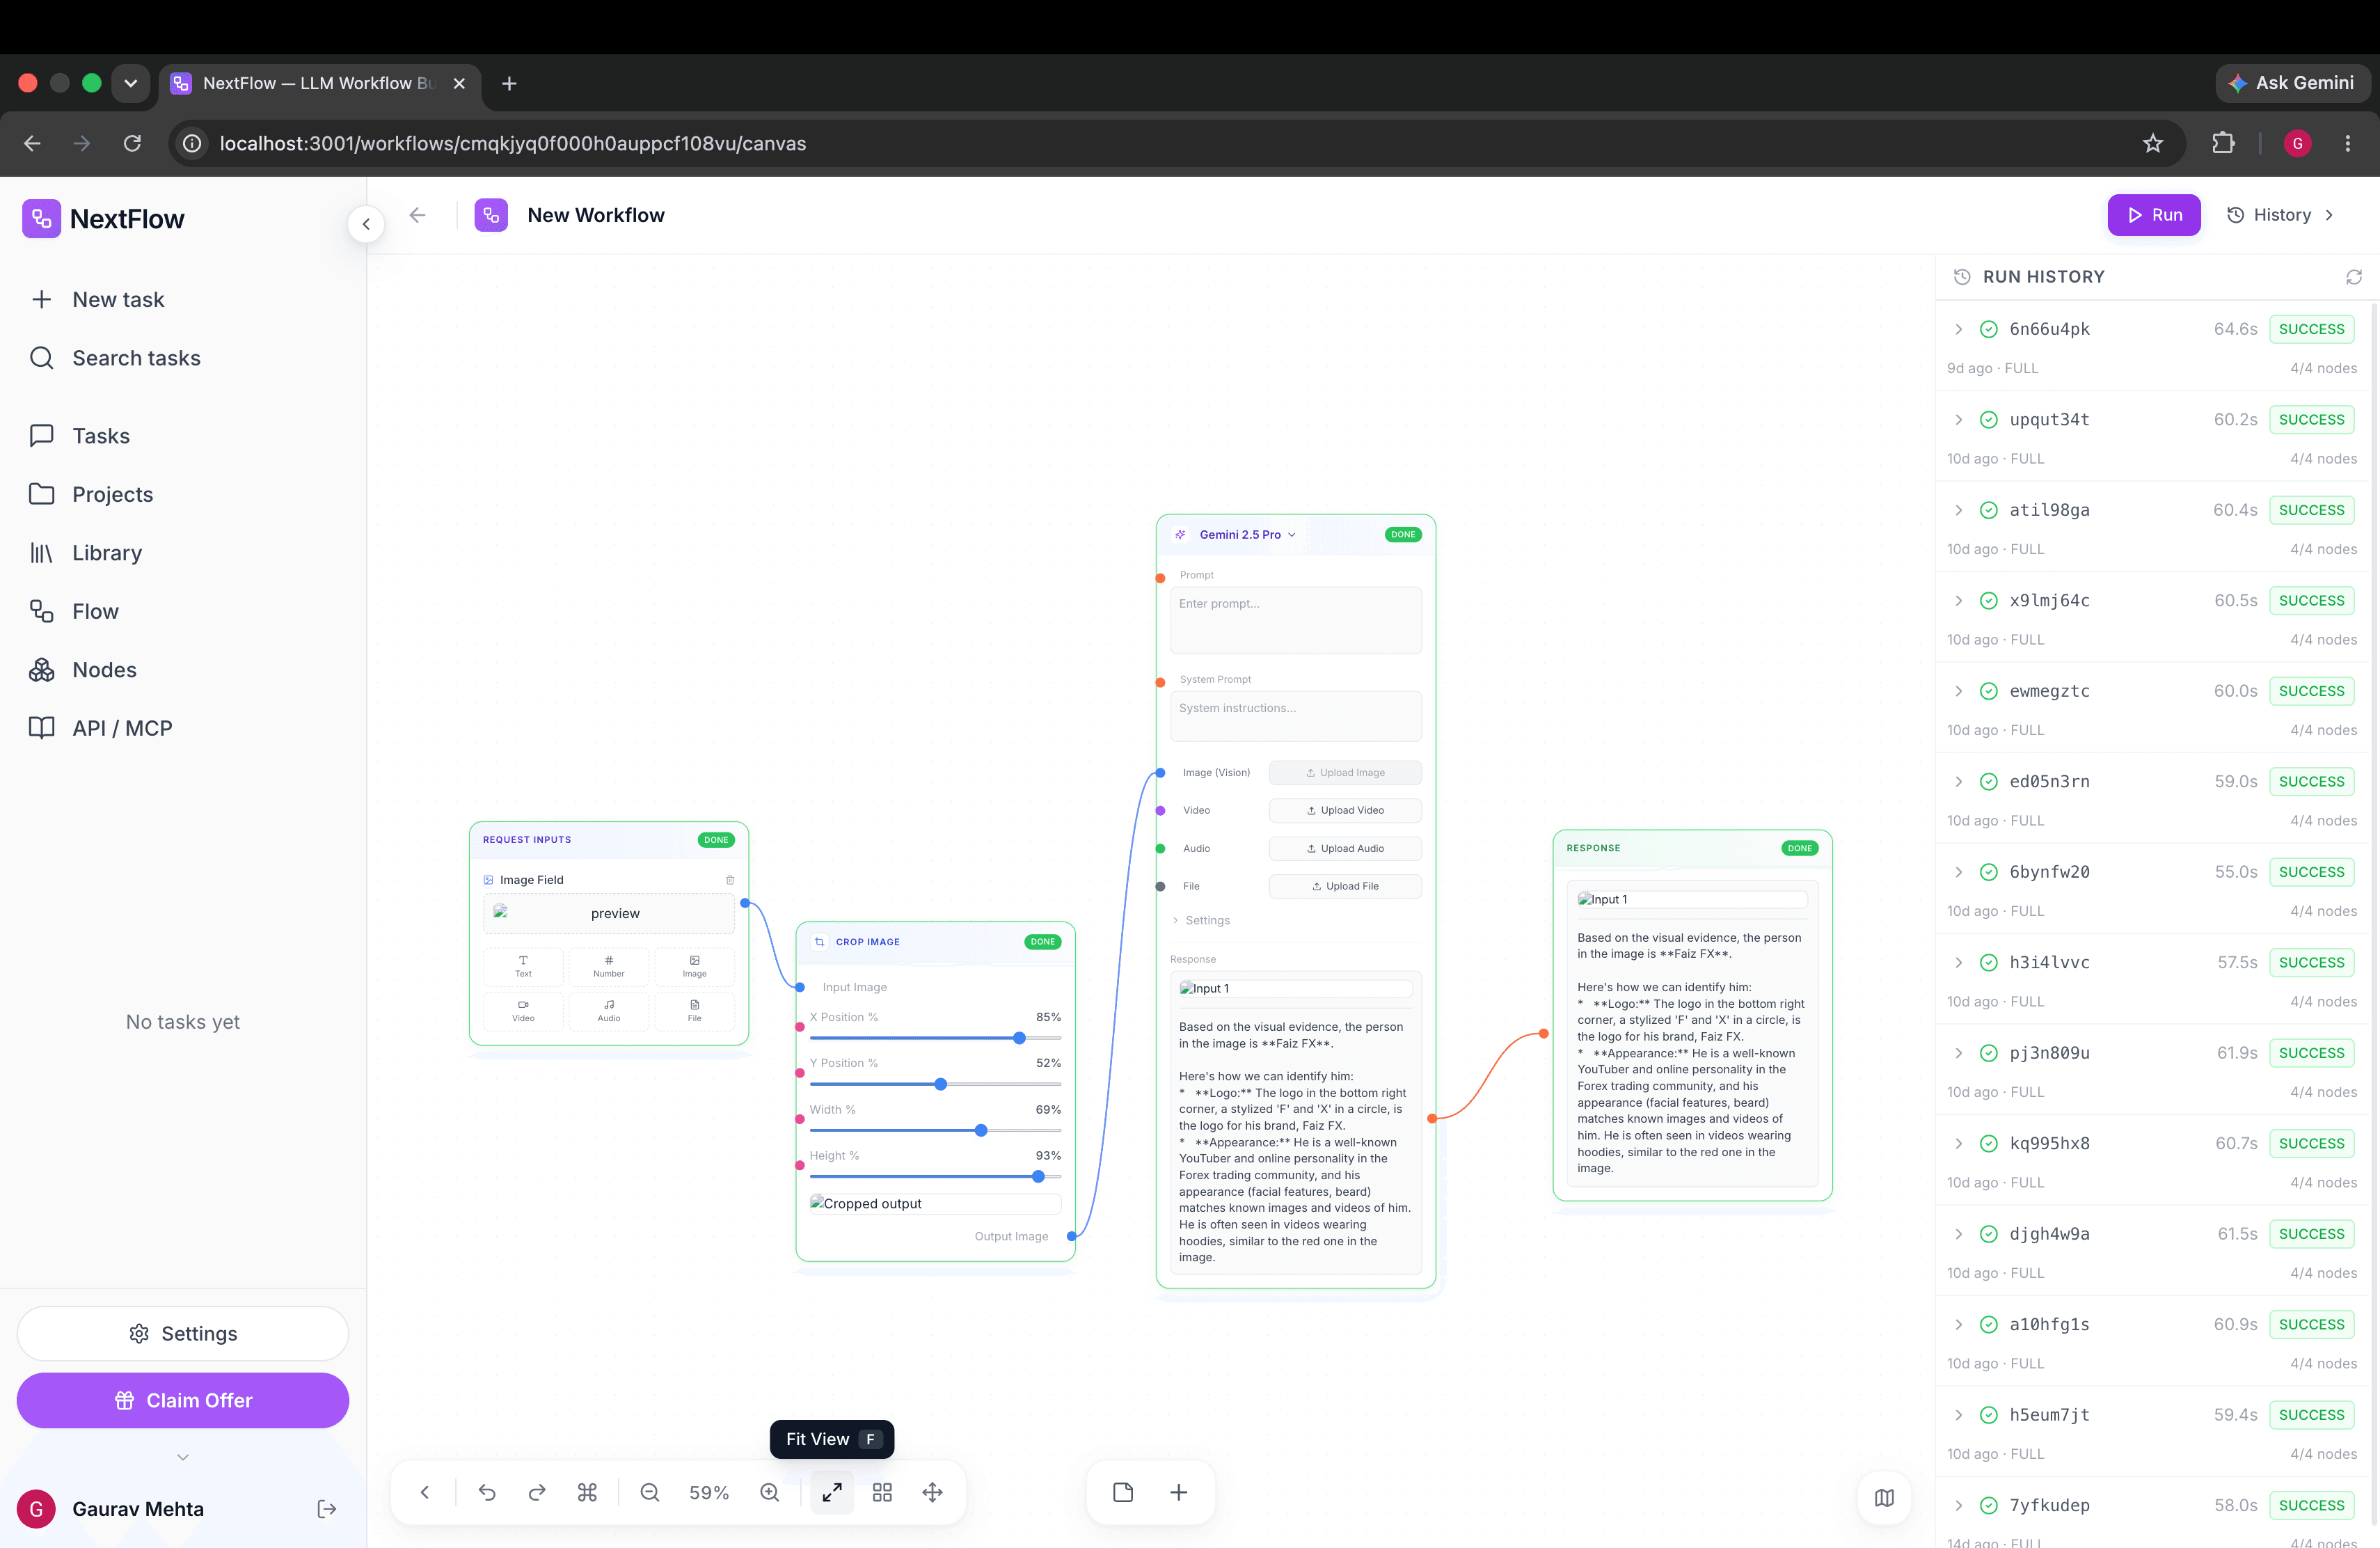The height and width of the screenshot is (1548, 2380).
Task: Zoom out of the canvas
Action: (650, 1492)
